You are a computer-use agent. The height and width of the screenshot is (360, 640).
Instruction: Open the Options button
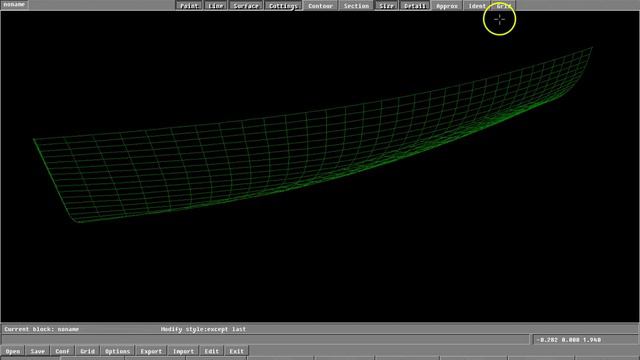[x=117, y=351]
